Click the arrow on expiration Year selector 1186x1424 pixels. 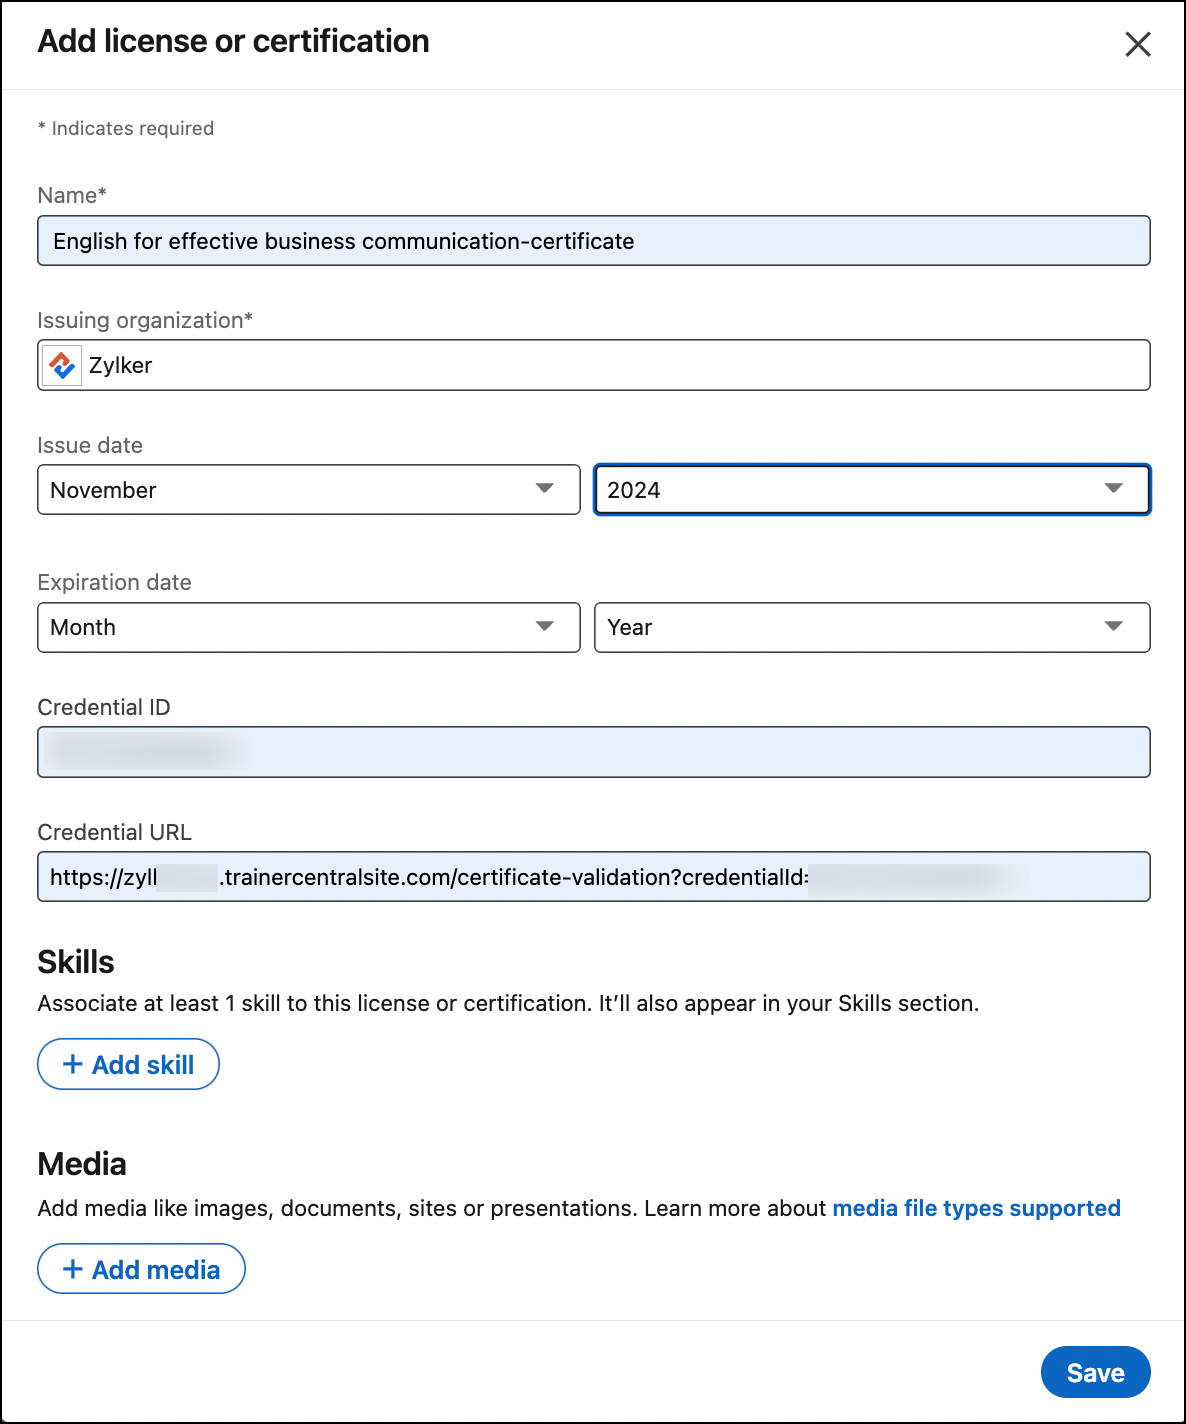(x=1113, y=627)
